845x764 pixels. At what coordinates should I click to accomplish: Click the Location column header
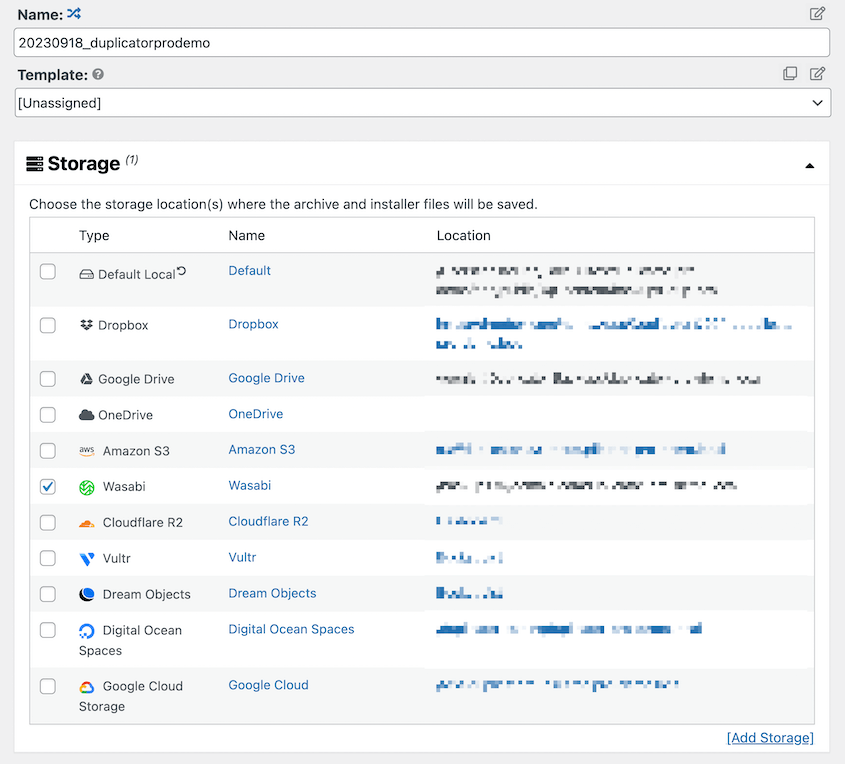pyautogui.click(x=463, y=235)
